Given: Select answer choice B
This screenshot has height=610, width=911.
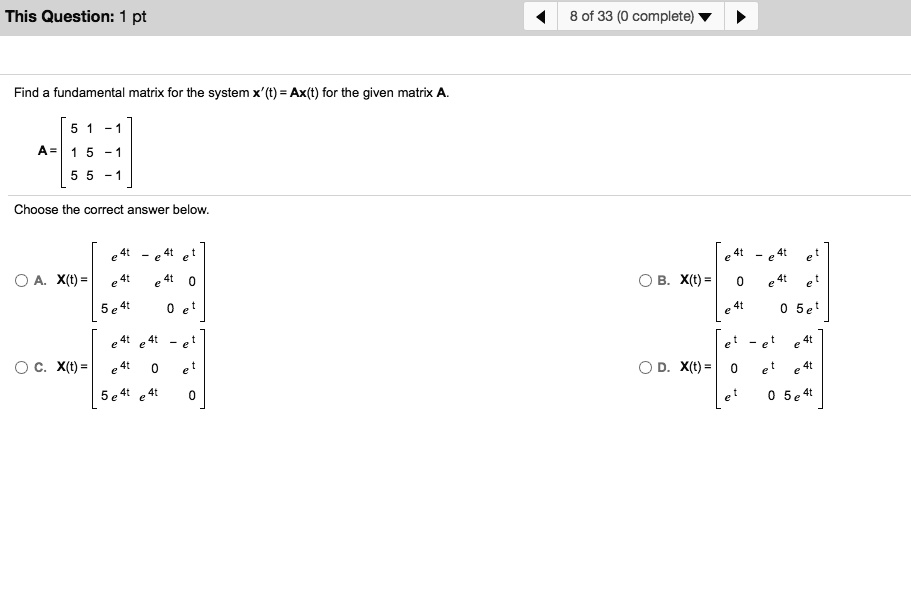Looking at the screenshot, I should pos(646,279).
